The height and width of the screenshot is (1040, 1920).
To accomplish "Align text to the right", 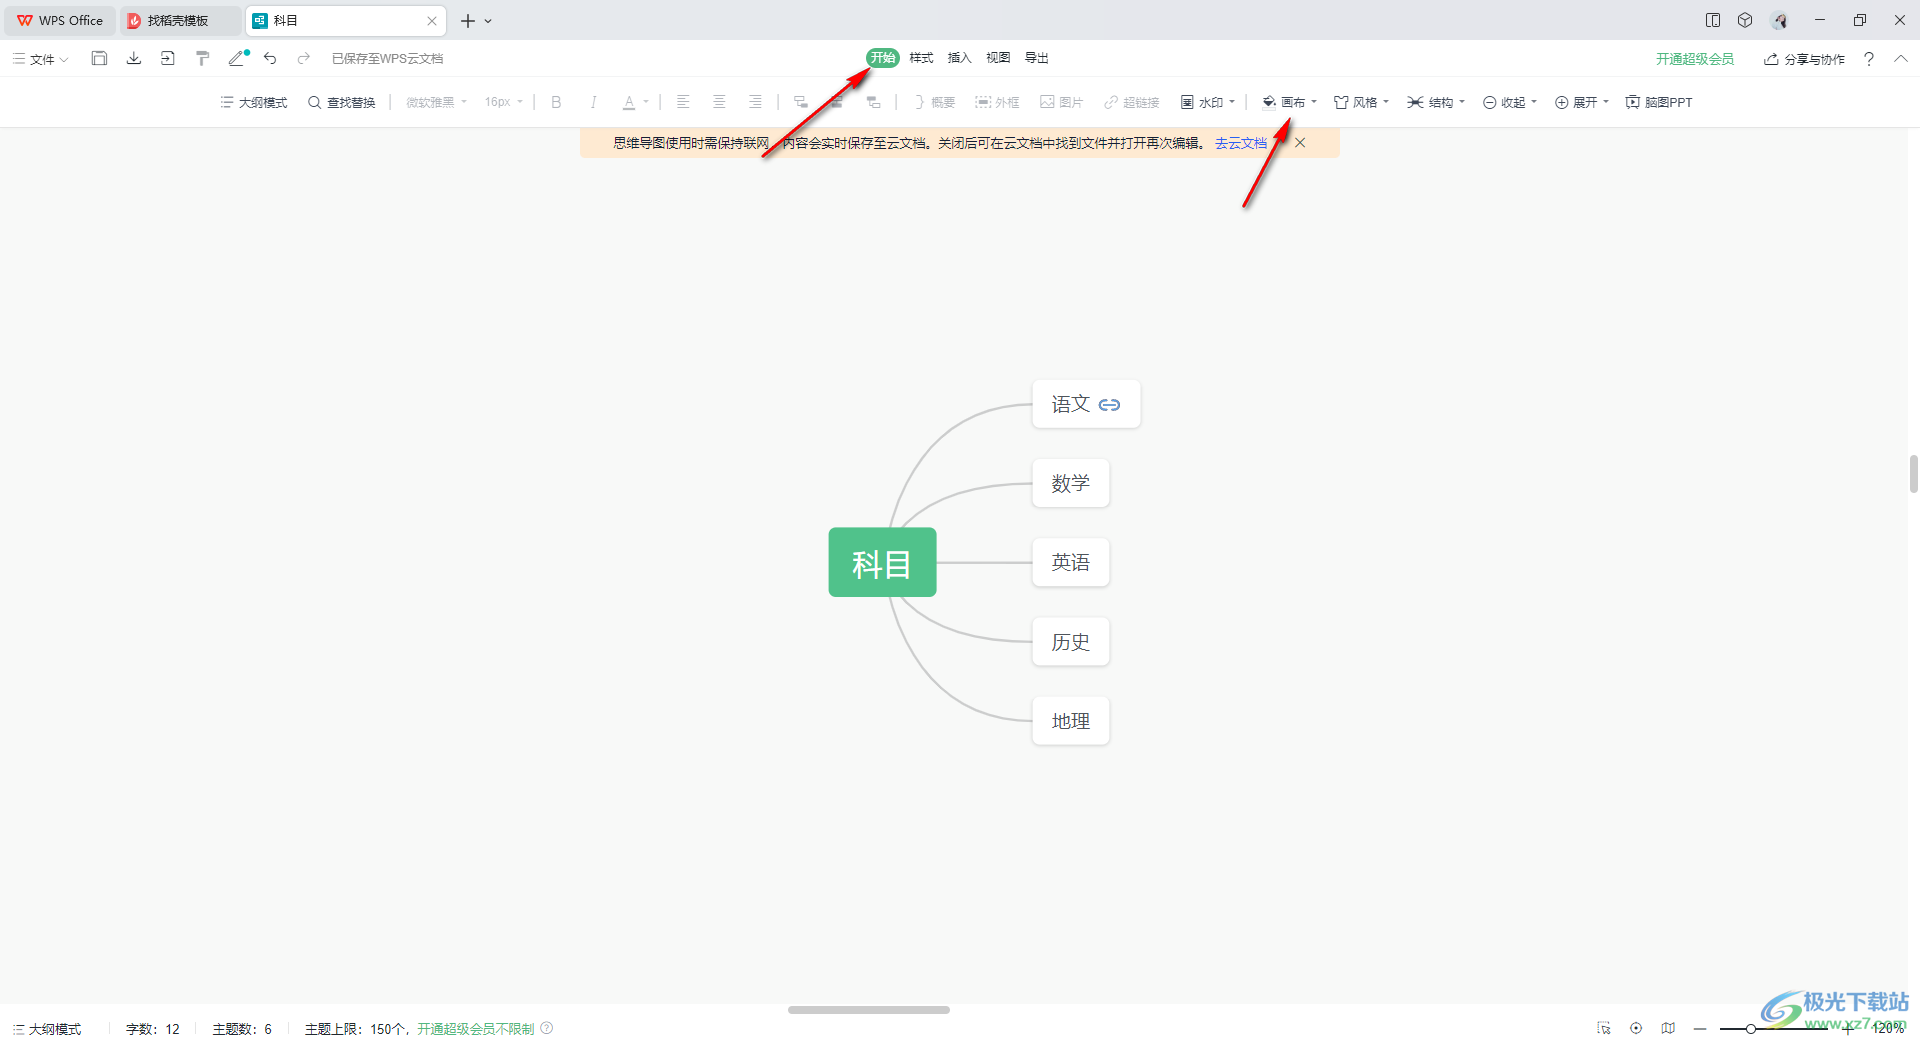I will pos(755,102).
